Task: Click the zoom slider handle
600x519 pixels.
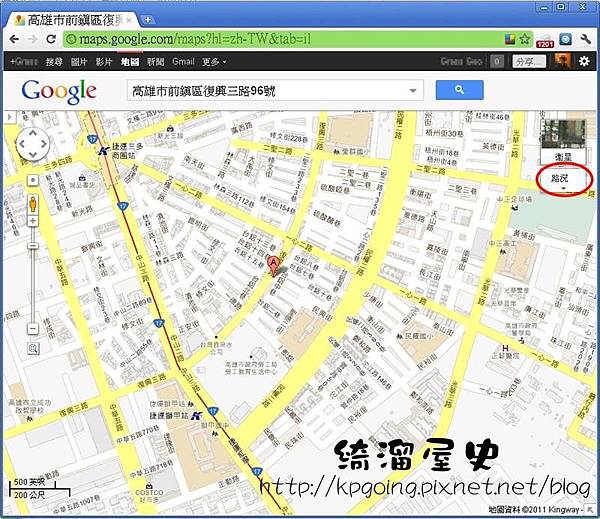Action: point(33,245)
